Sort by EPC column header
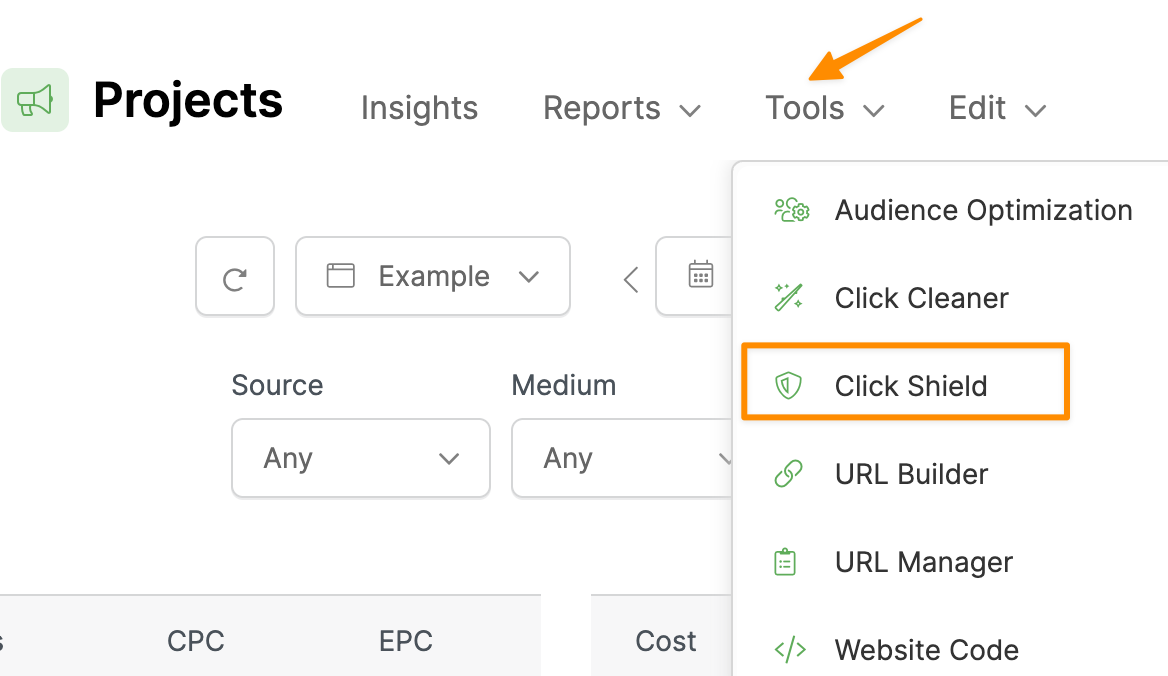 pos(406,641)
